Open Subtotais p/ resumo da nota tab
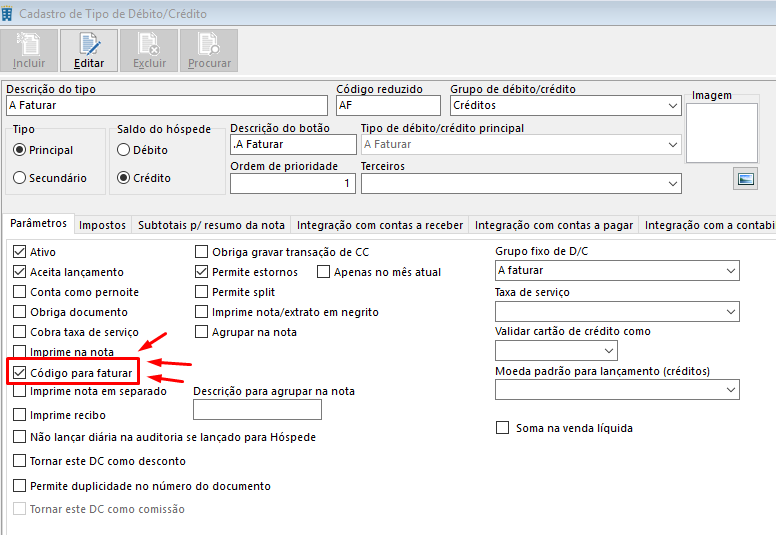This screenshot has height=535, width=776. (211, 225)
